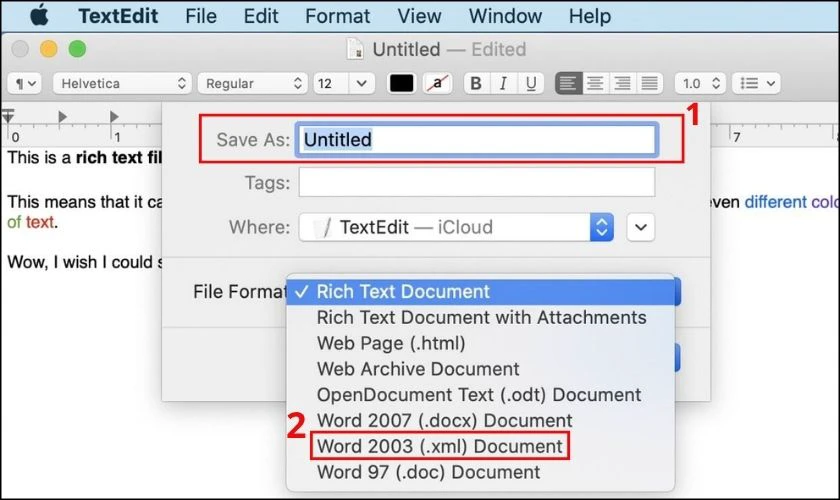Viewport: 840px width, 500px height.
Task: Click the green zoom window button
Action: coord(77,49)
